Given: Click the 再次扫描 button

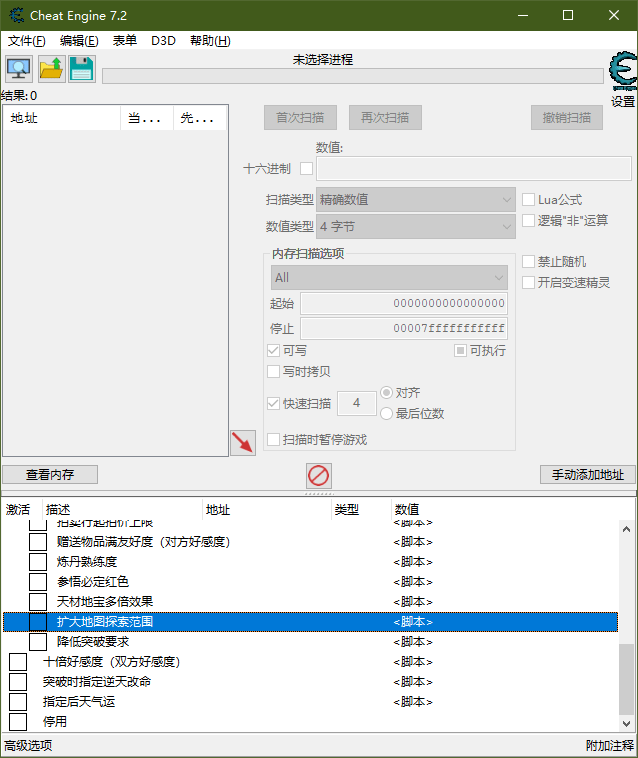Looking at the screenshot, I should click(385, 117).
